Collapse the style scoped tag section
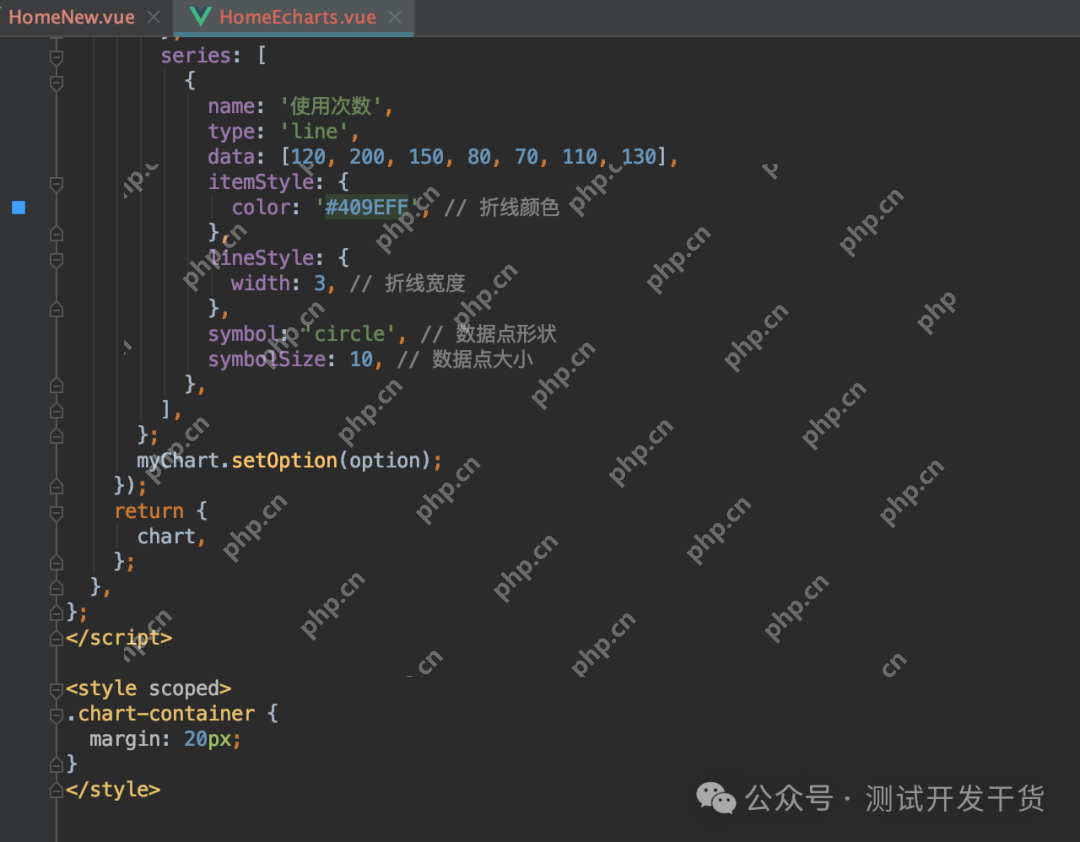 click(x=56, y=689)
